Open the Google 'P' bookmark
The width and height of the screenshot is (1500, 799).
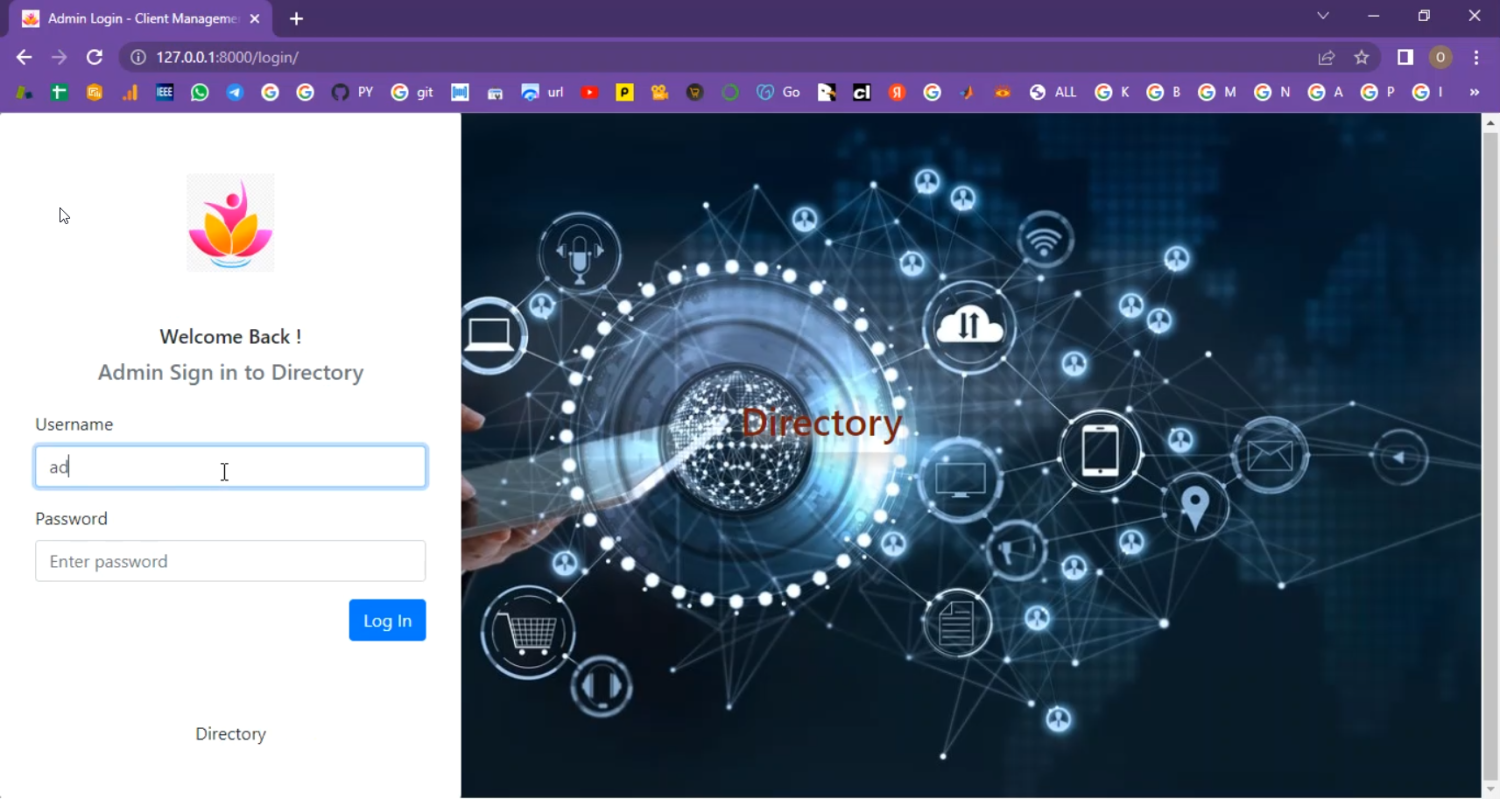point(1377,92)
